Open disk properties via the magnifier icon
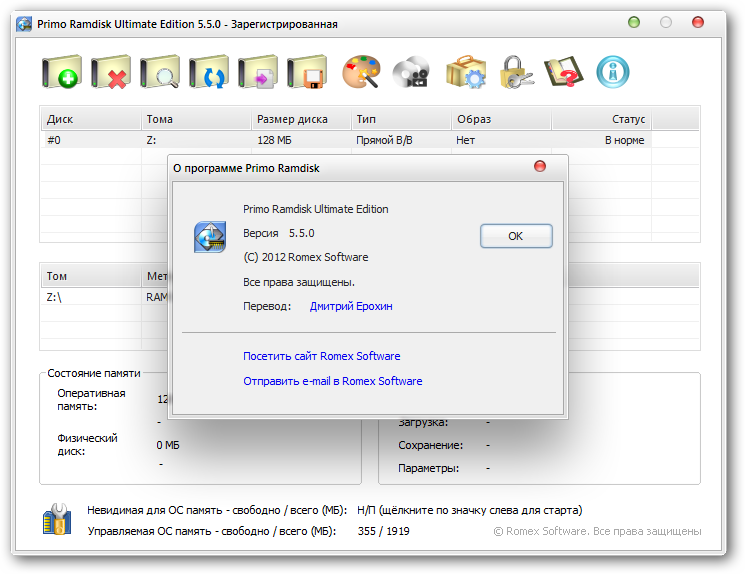Screen dimensions: 745x574 tap(160, 72)
